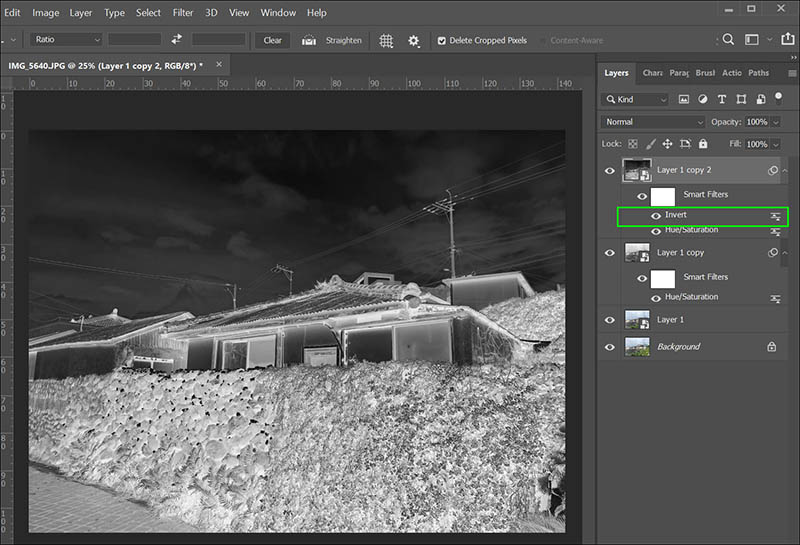Open the Ratio crop preset dropdown
This screenshot has width=800, height=545.
click(66, 39)
